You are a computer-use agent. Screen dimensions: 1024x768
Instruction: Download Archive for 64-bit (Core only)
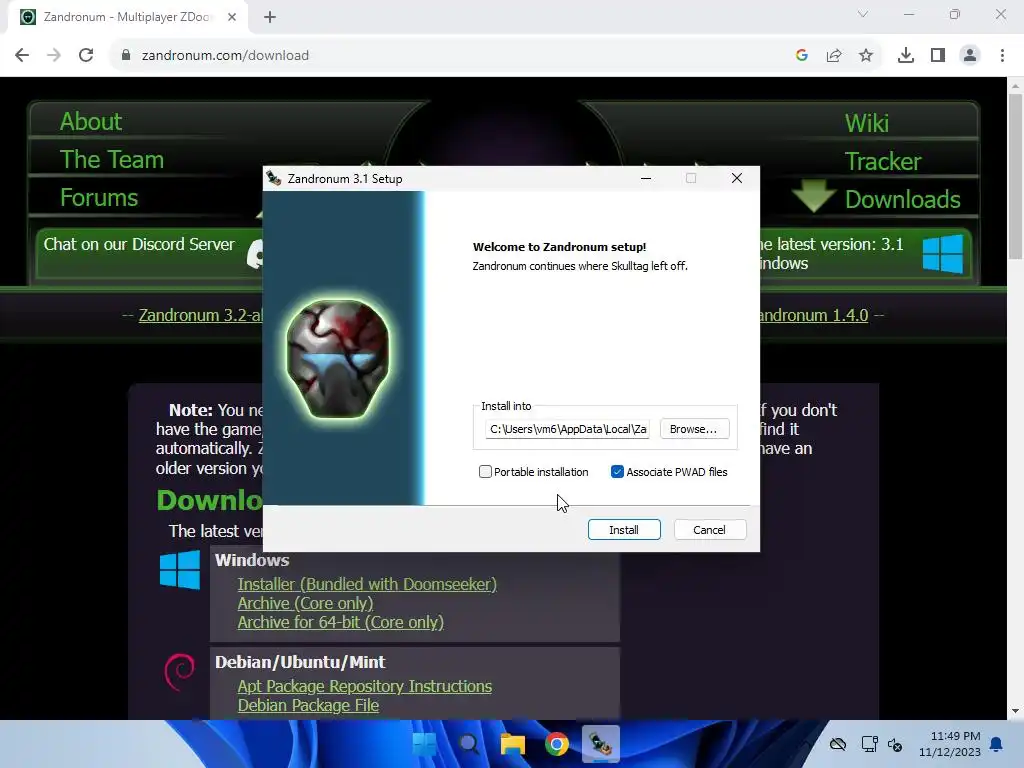coord(340,622)
